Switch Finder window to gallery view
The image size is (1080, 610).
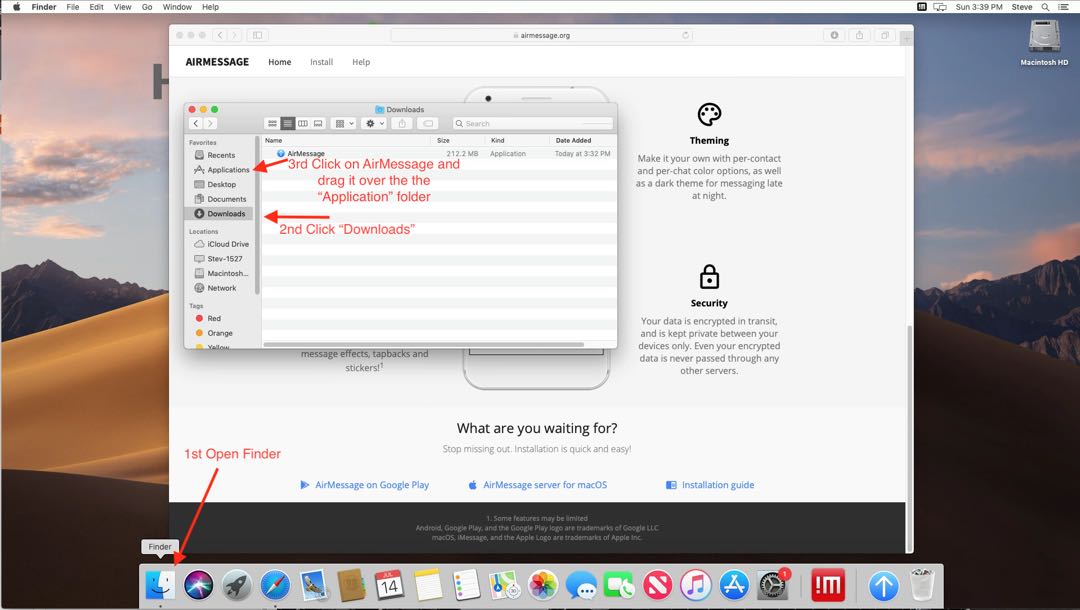(x=318, y=123)
